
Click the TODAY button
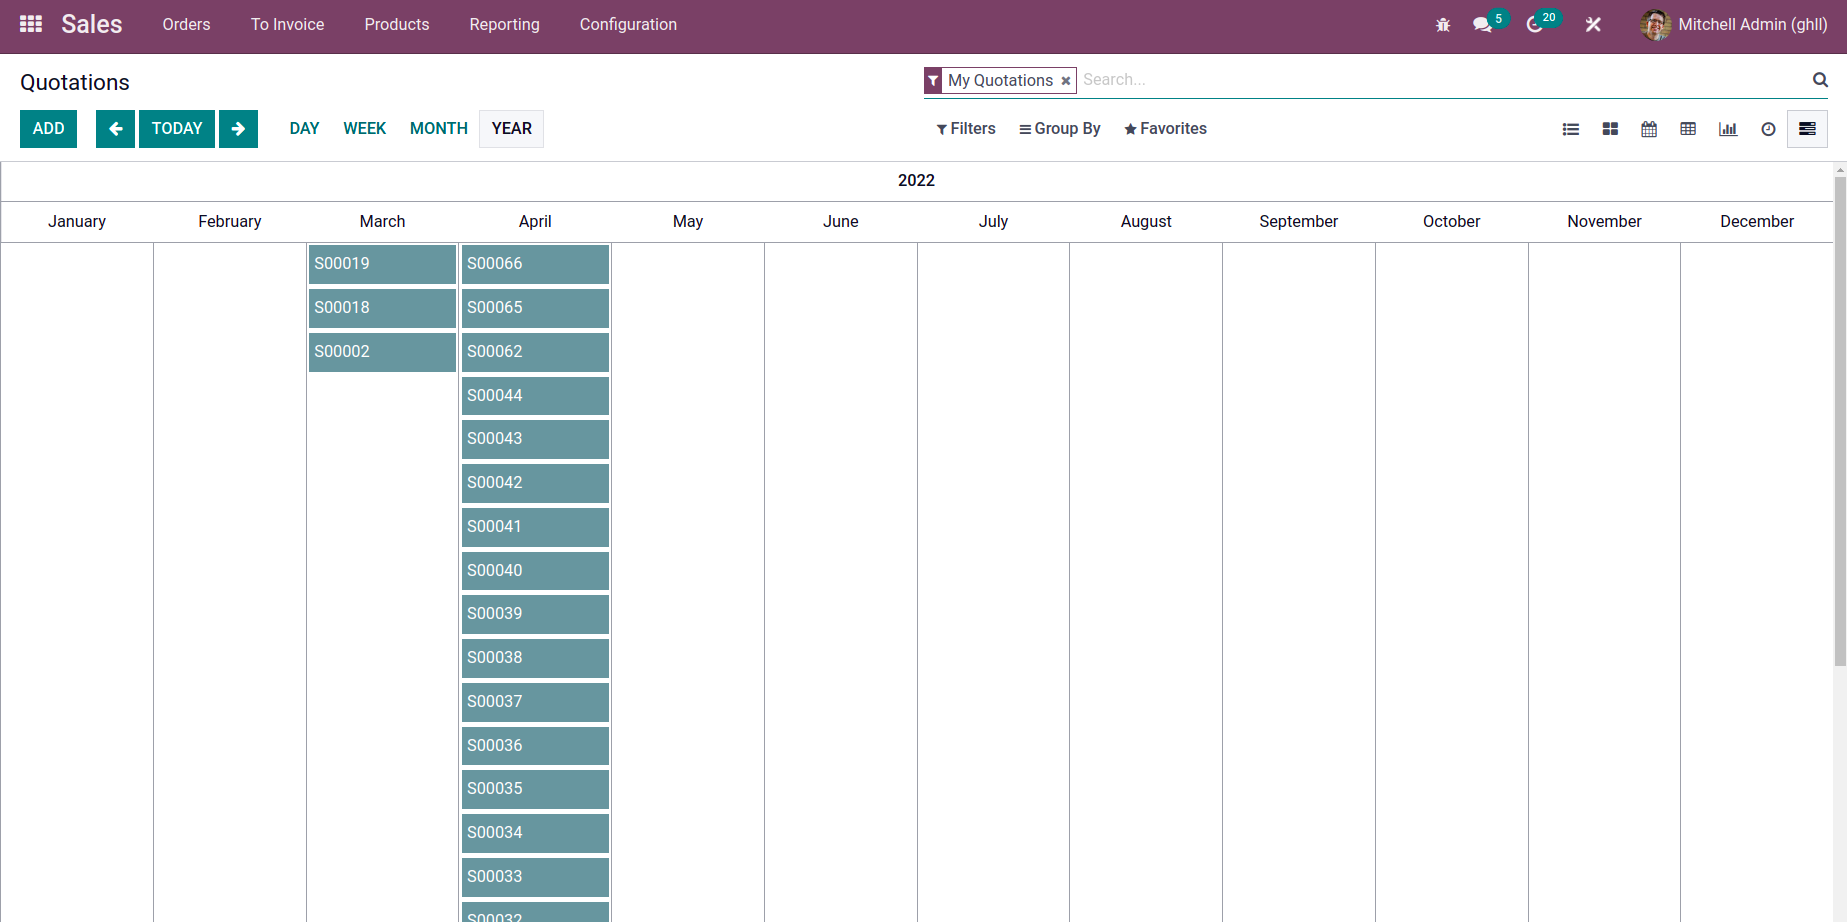(177, 129)
